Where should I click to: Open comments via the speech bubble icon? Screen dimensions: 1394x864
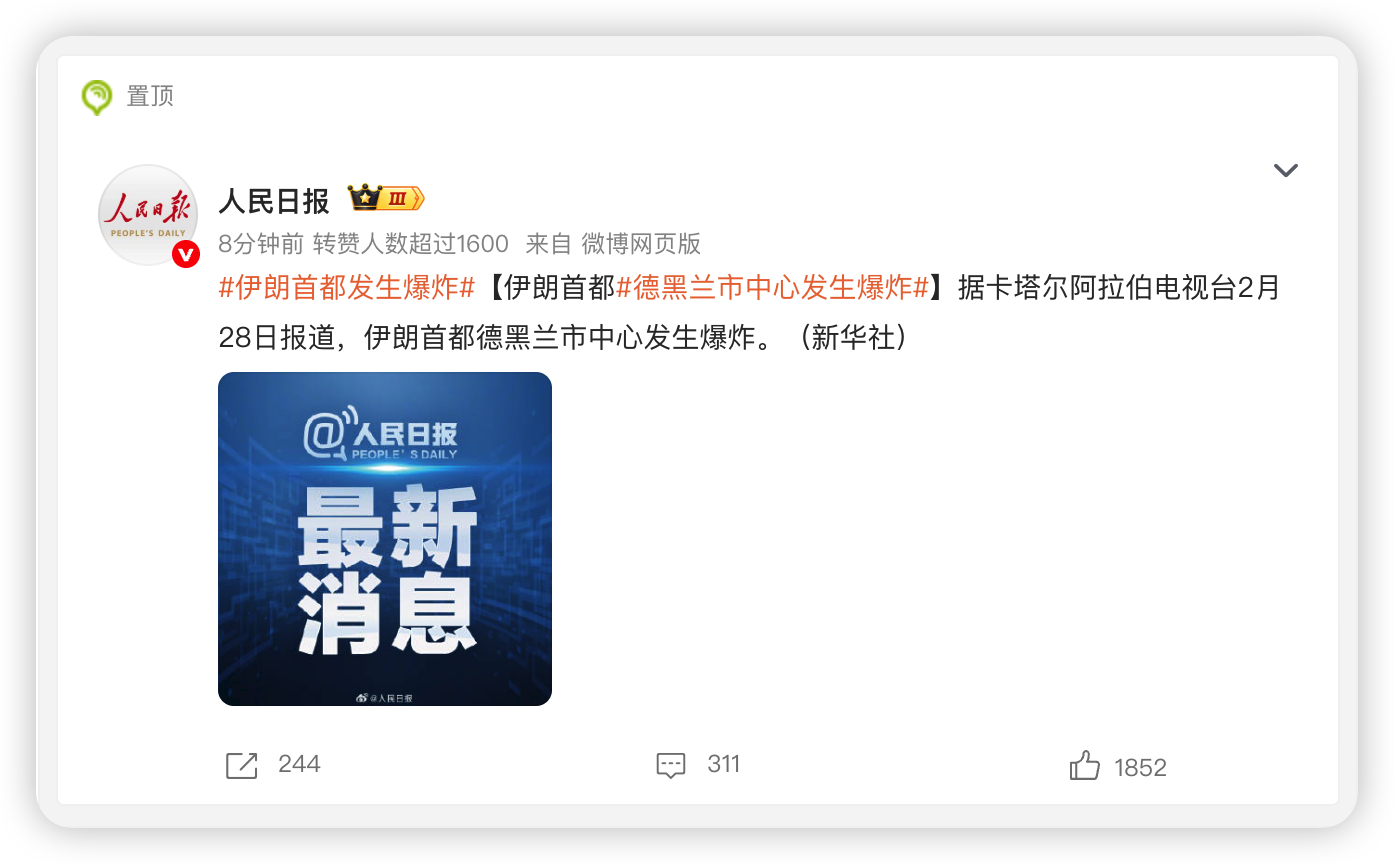click(x=671, y=766)
